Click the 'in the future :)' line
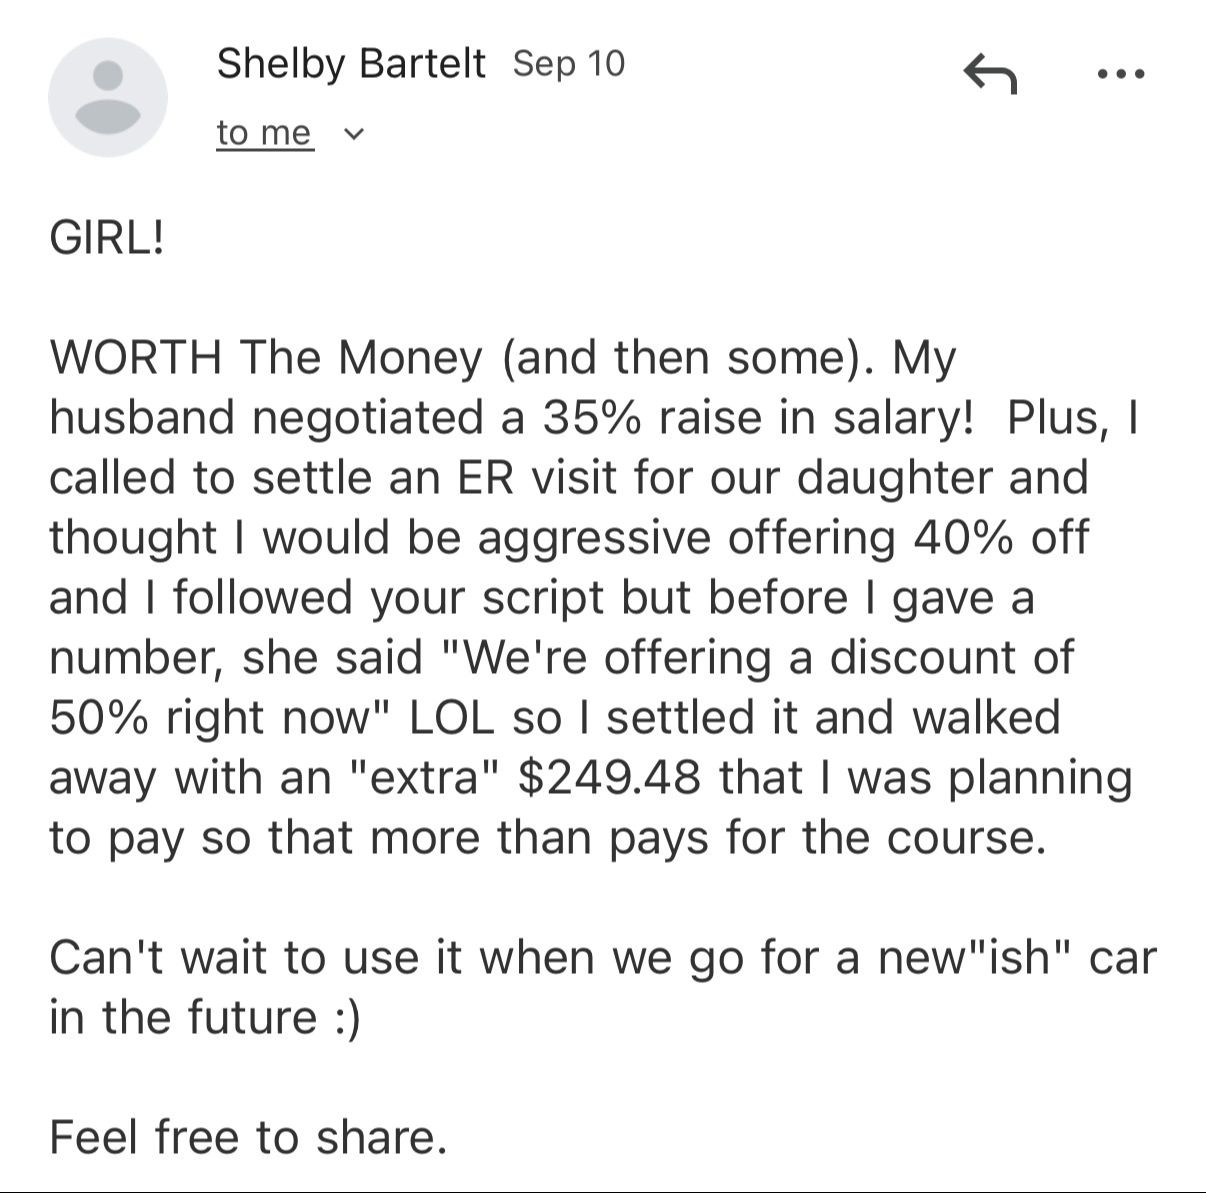This screenshot has width=1206, height=1193. point(204,1017)
